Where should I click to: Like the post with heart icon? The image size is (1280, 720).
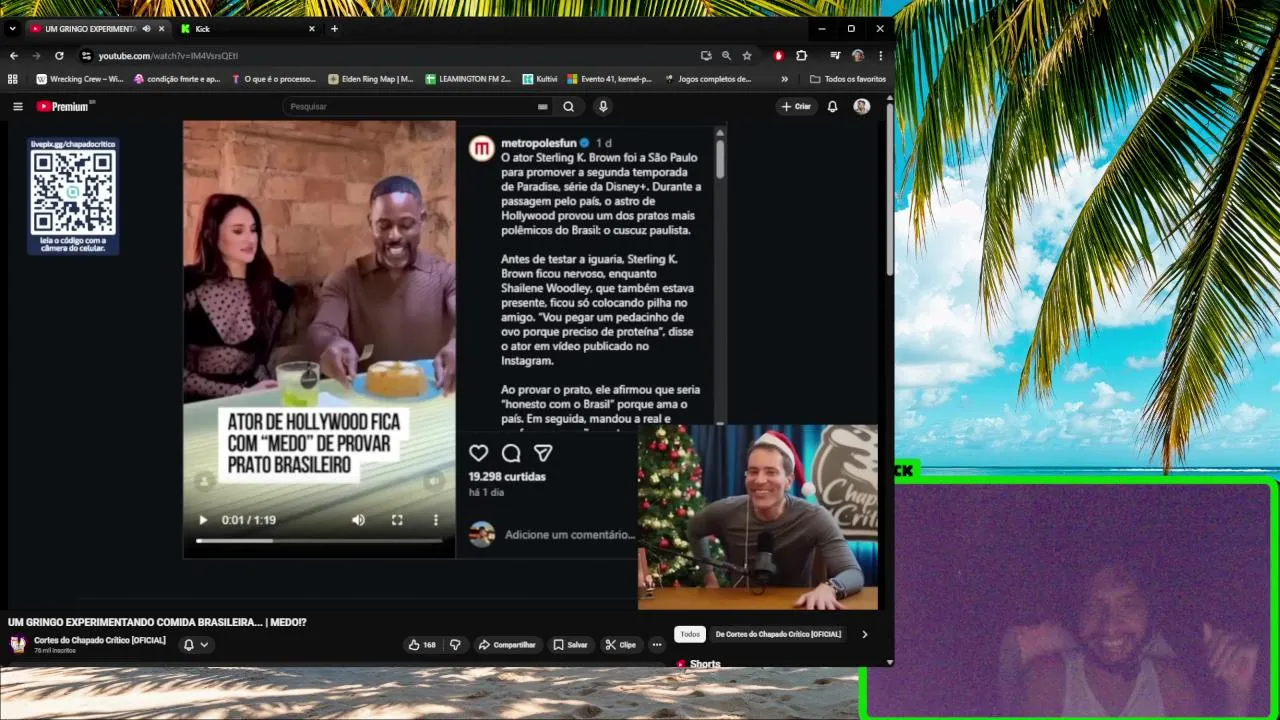(x=479, y=453)
